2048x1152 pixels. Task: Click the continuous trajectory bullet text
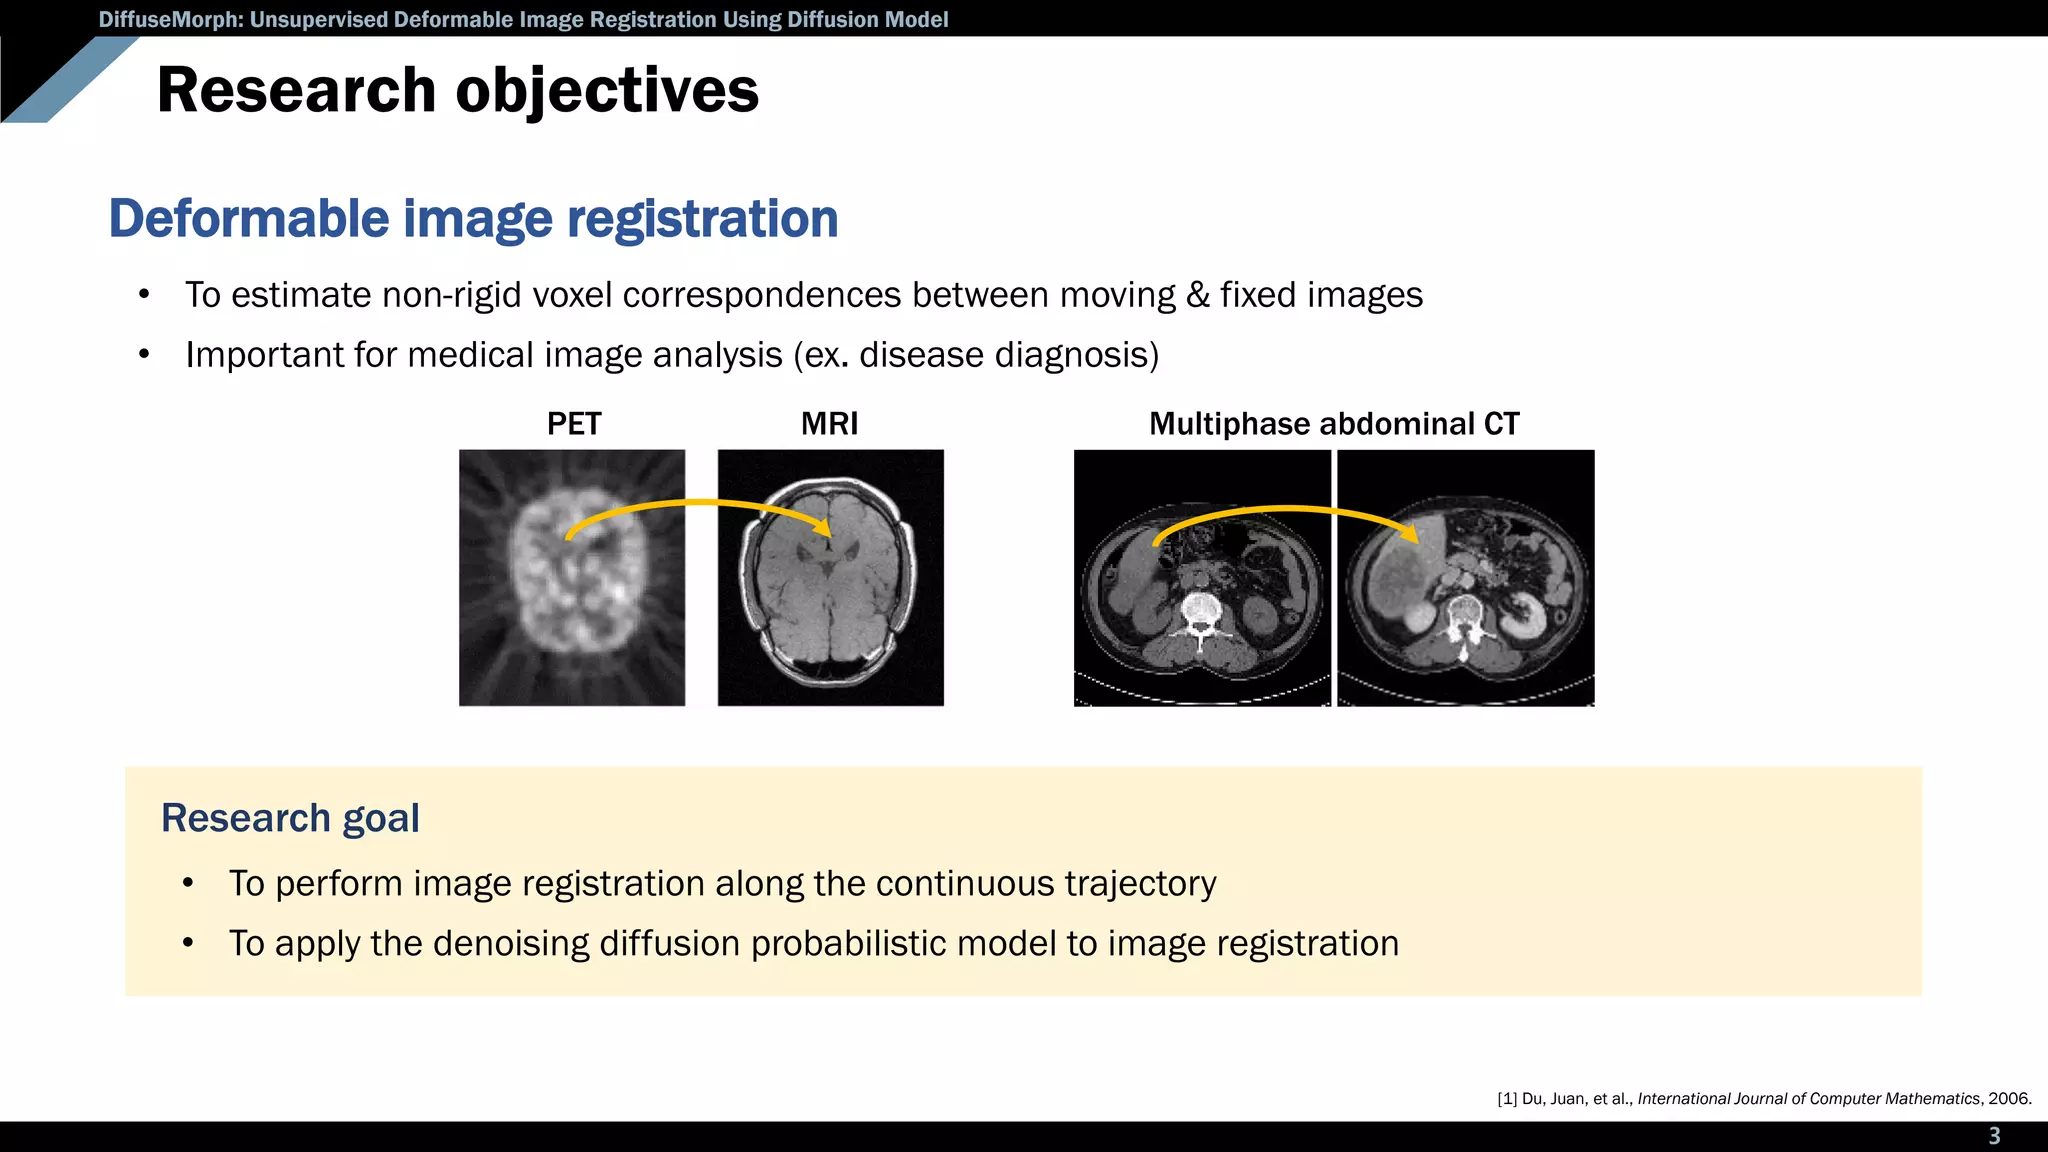(722, 884)
